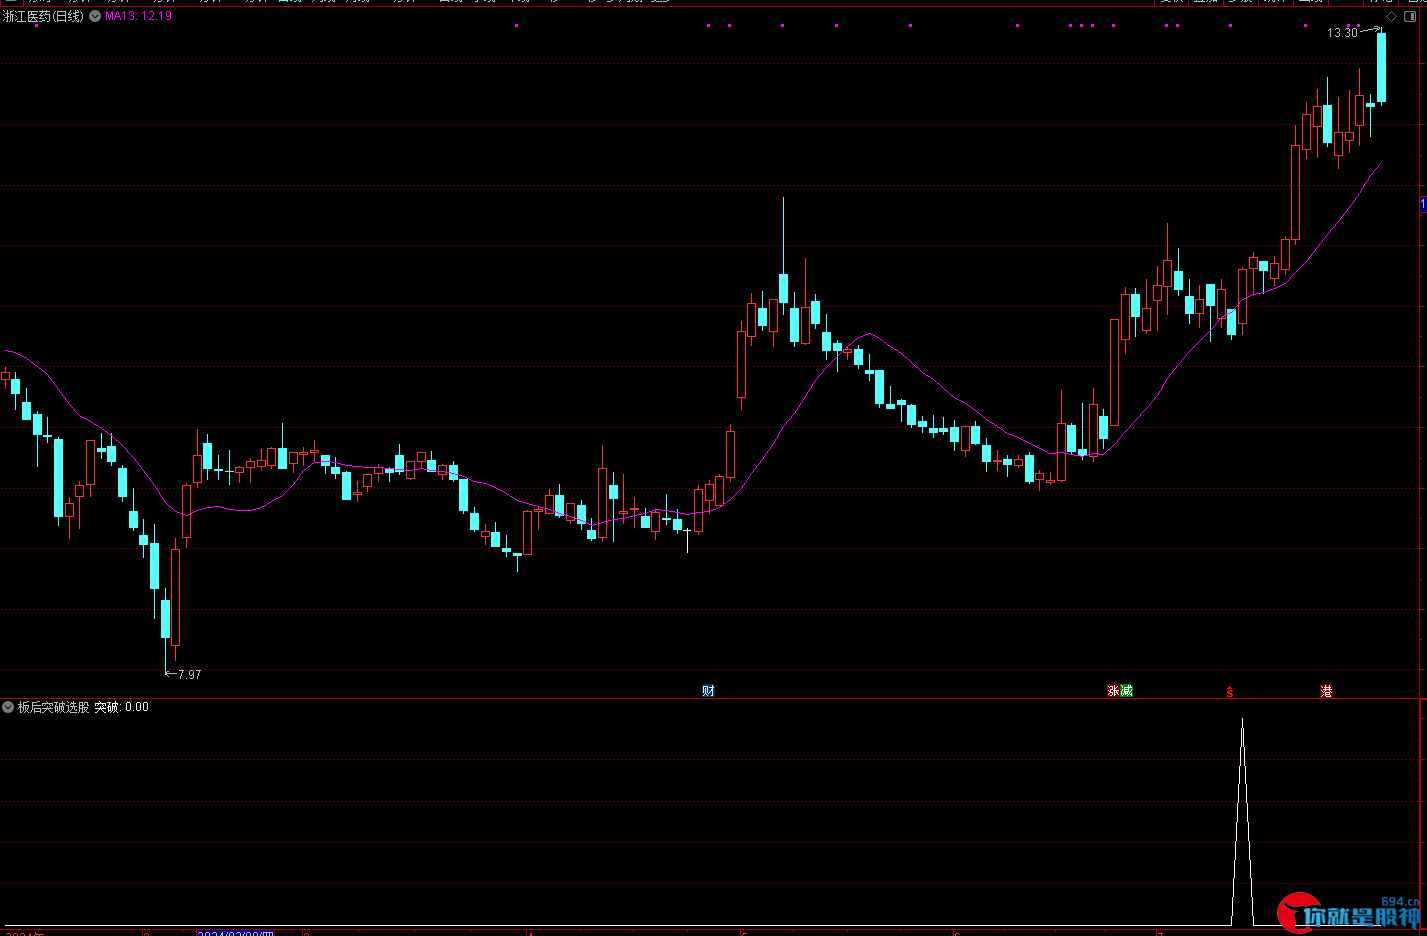
Task: Click the white breakout signal spike in indicator panel
Action: (1242, 820)
